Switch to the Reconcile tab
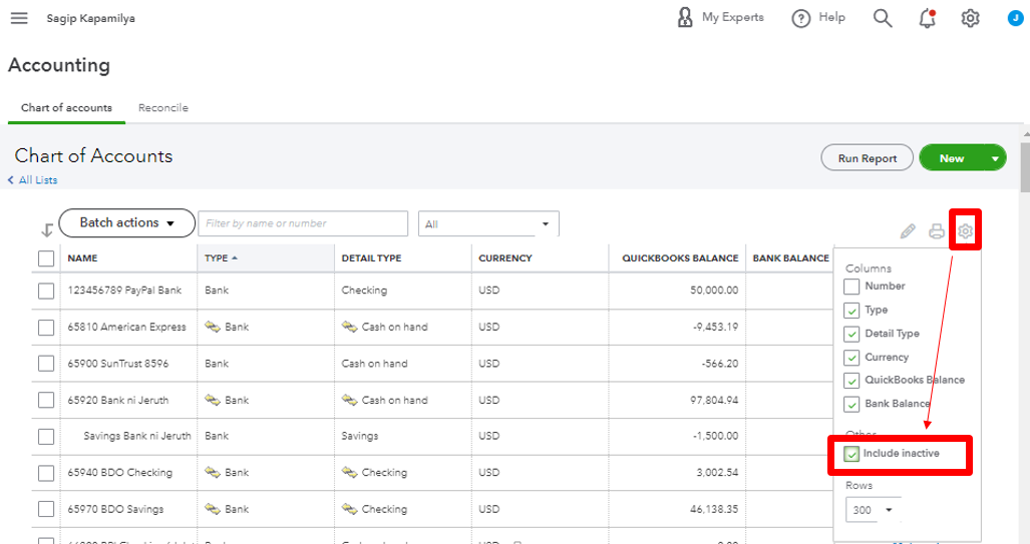Viewport: 1030px width, 544px height. tap(163, 108)
